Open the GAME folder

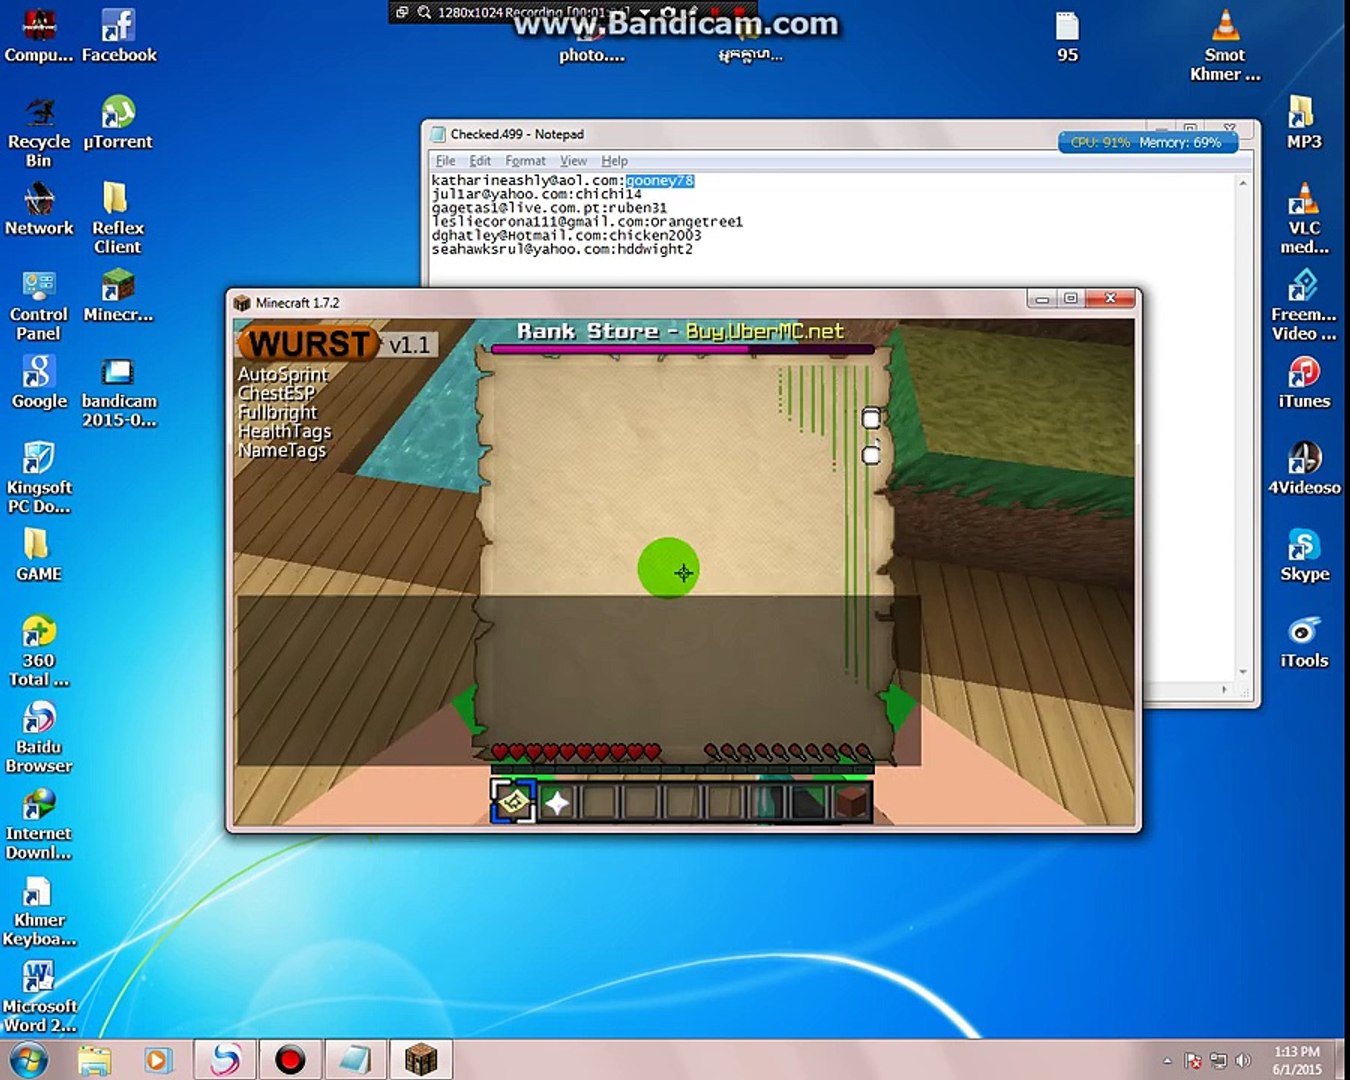39,555
